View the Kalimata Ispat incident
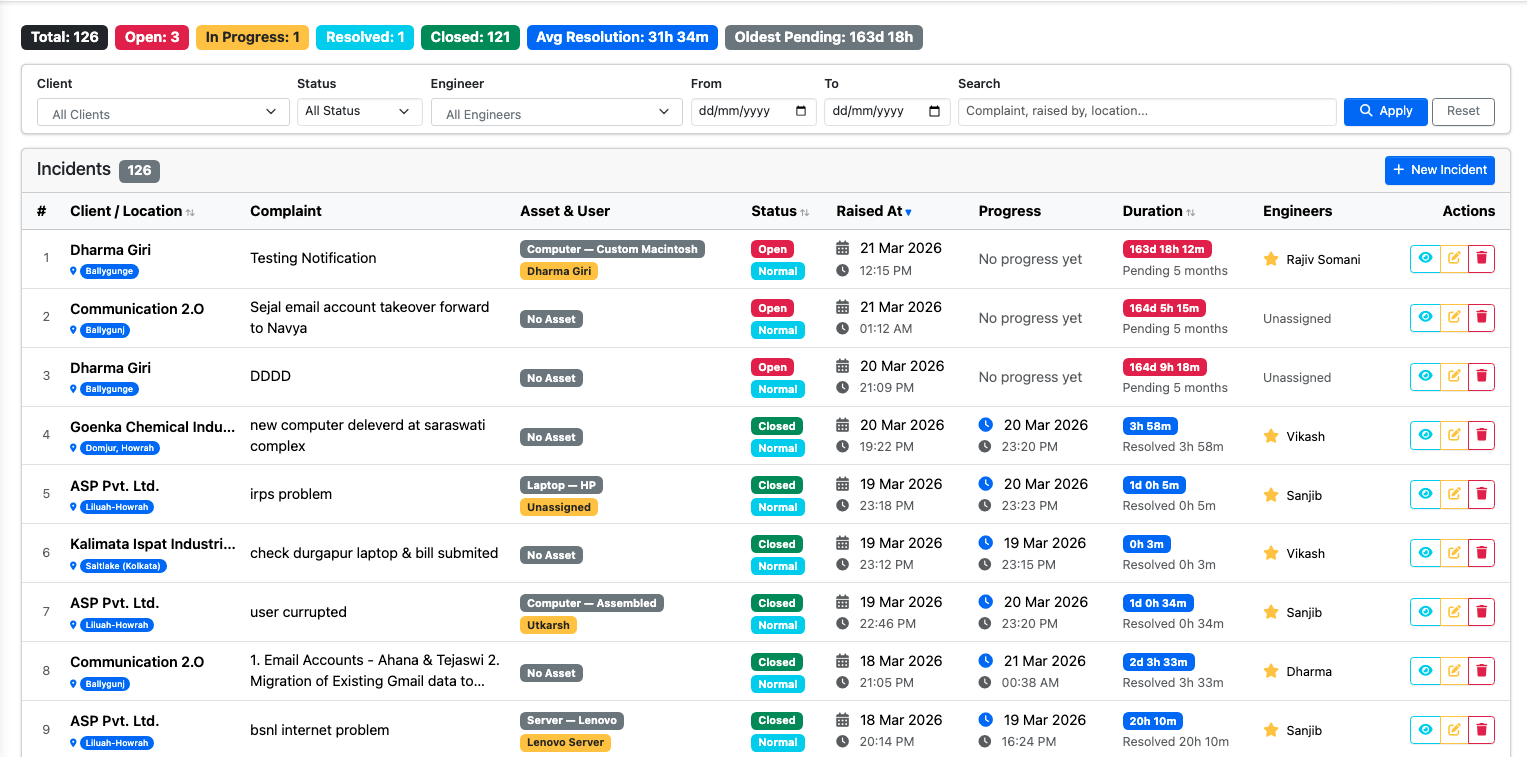Image resolution: width=1527 pixels, height=757 pixels. pos(1425,553)
